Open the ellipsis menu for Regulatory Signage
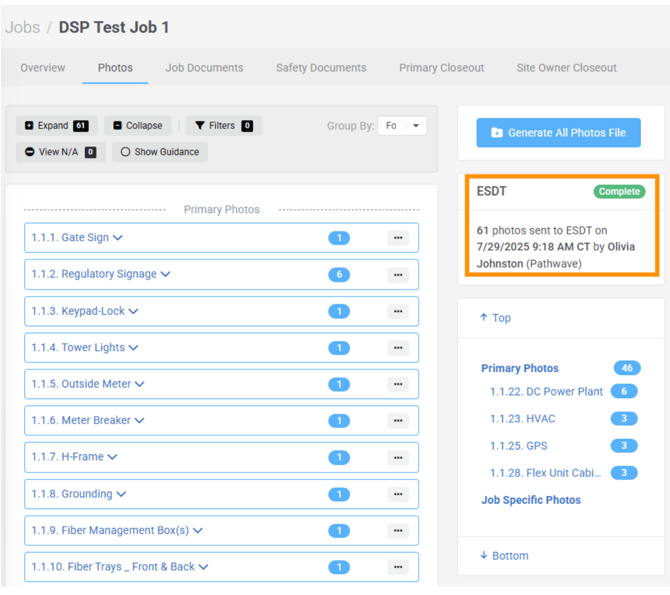Viewport: 670px width, 595px height. click(398, 275)
